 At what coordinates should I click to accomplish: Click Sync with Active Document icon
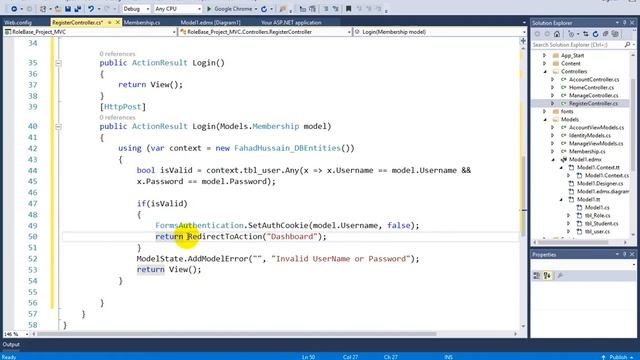pos(586,34)
